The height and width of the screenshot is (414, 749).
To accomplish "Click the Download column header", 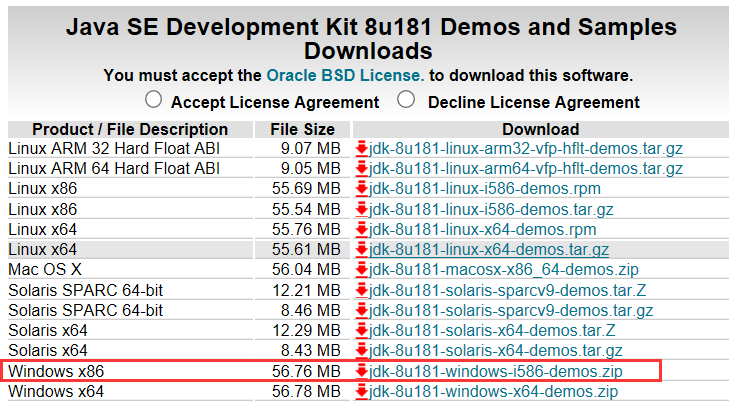I will [541, 129].
